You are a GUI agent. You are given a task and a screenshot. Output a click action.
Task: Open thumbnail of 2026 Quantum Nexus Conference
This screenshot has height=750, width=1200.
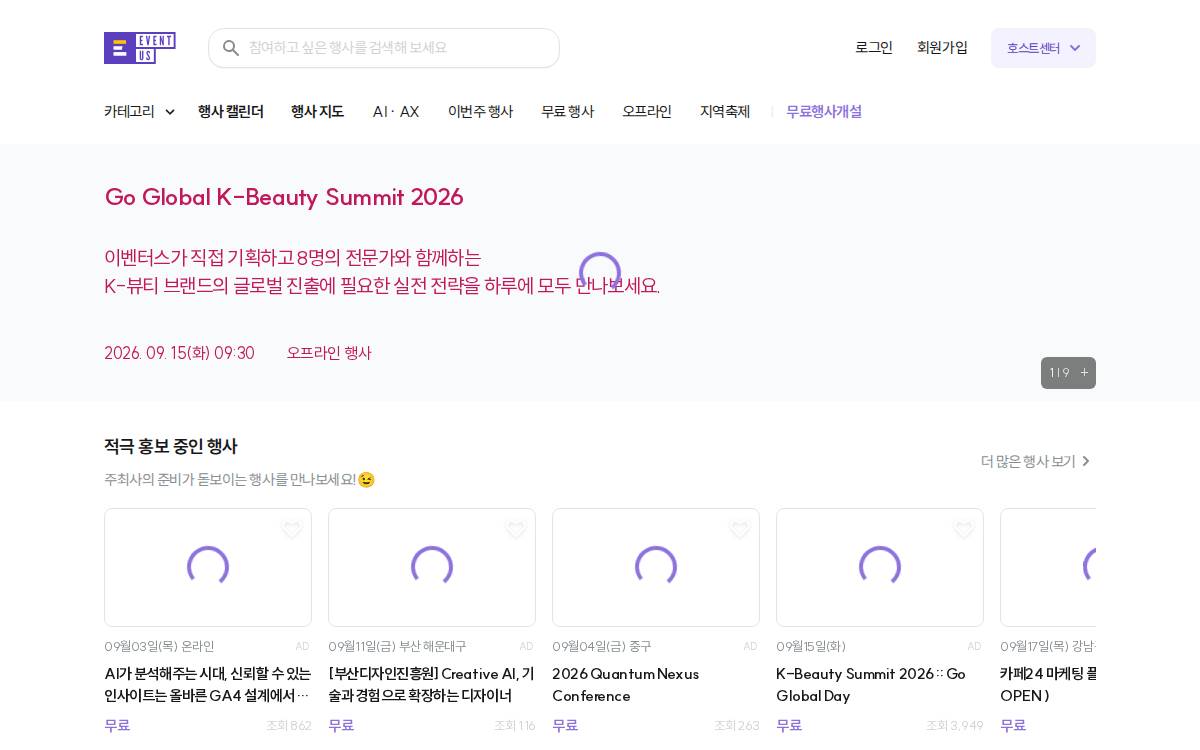(656, 567)
